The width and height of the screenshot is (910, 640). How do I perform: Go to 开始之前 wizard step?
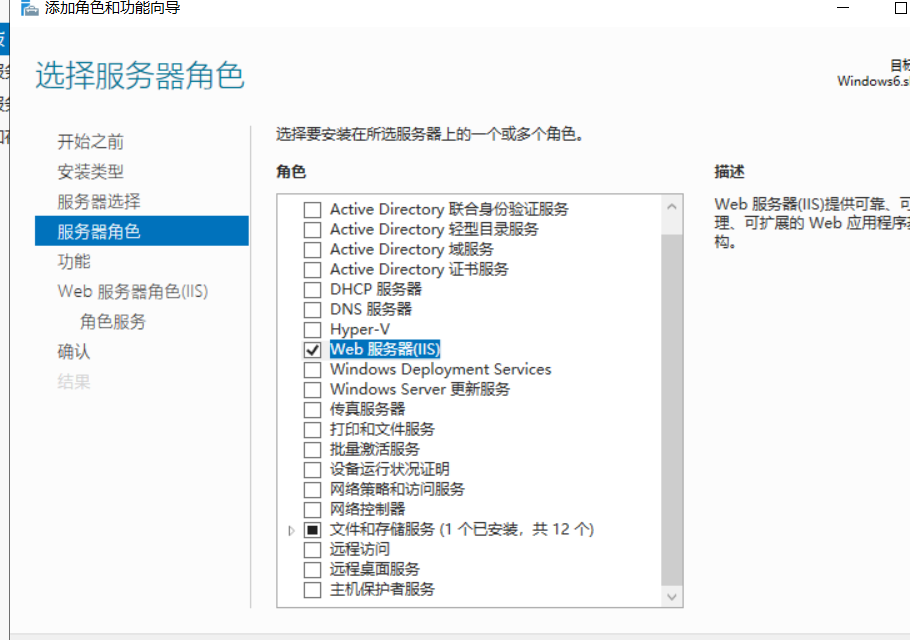click(90, 141)
